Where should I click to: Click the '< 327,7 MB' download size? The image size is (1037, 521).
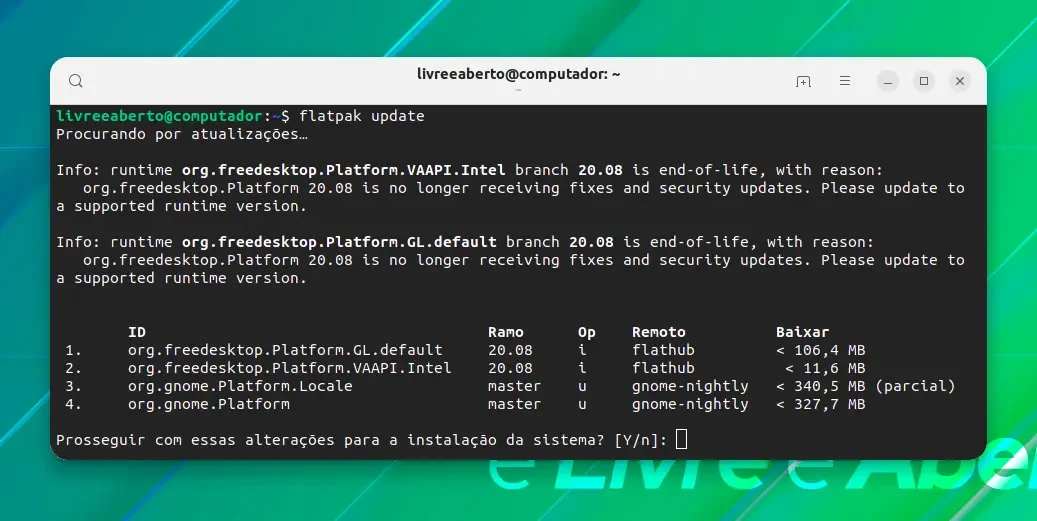[821, 404]
